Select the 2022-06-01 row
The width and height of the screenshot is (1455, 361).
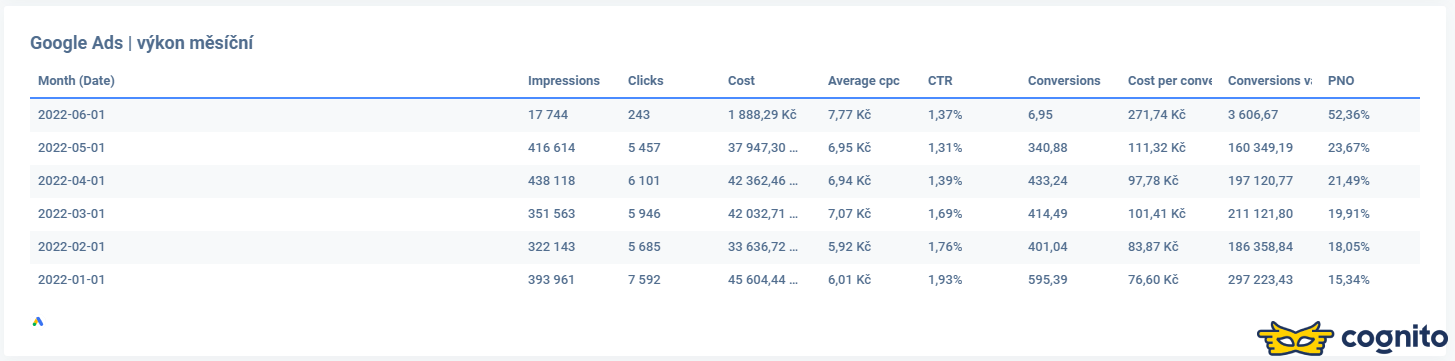(725, 115)
